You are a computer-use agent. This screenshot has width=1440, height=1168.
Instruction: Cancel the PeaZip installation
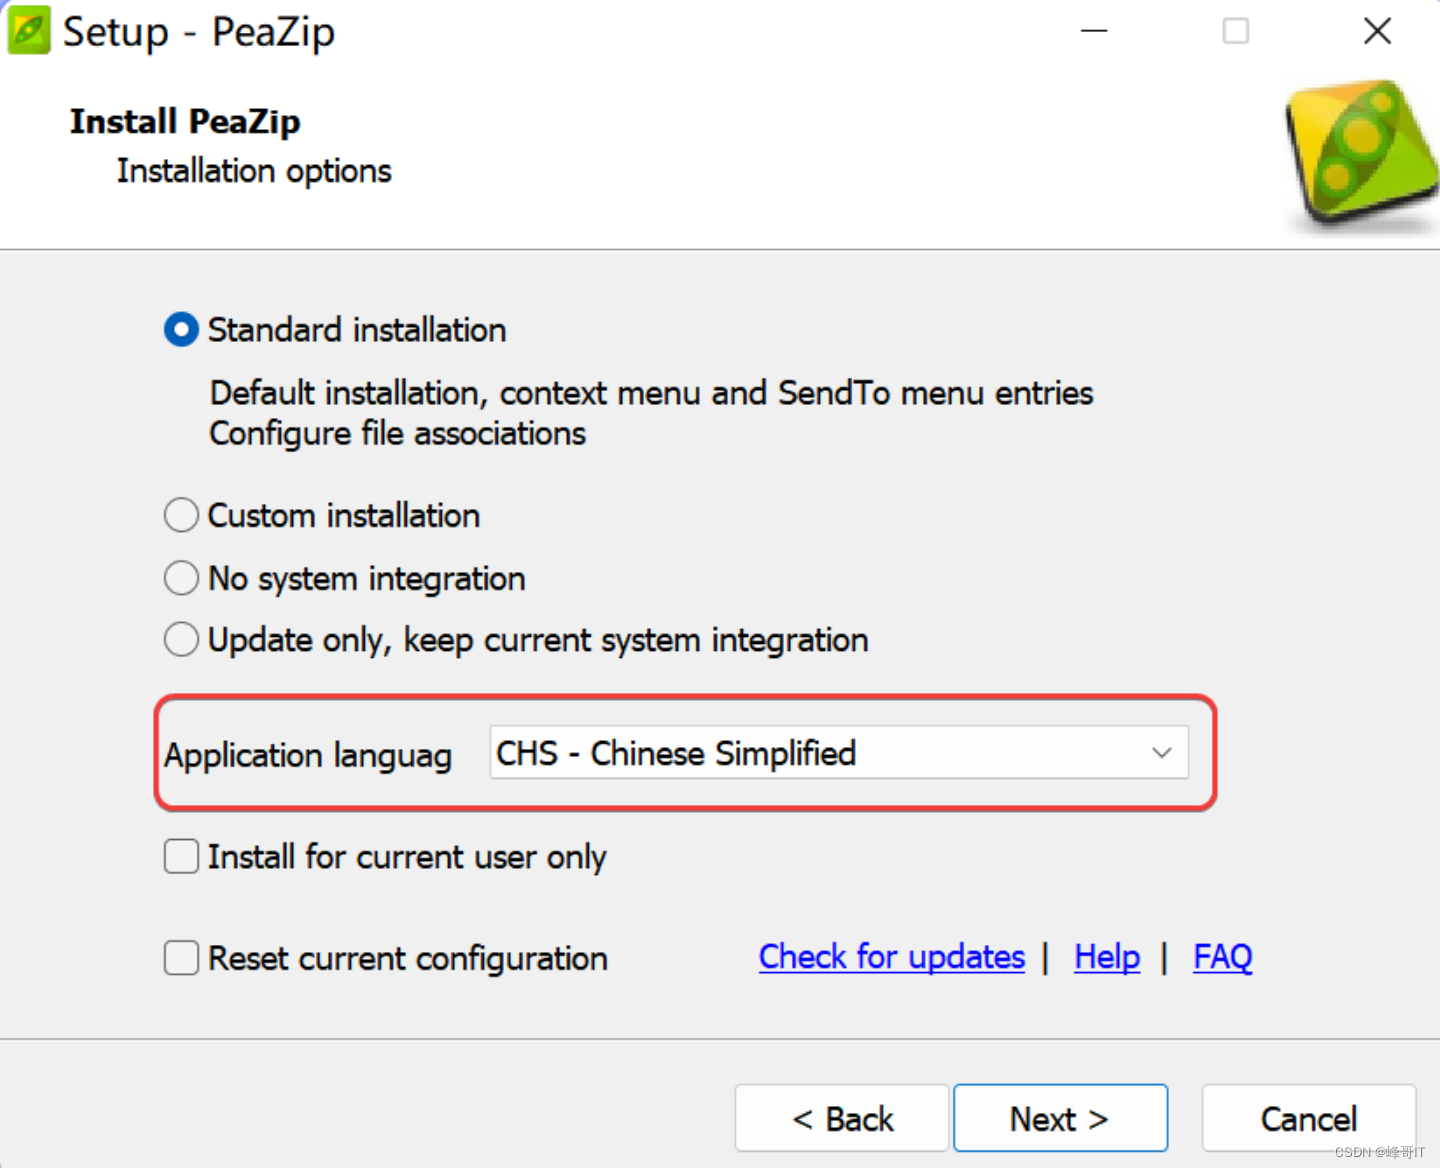click(1309, 1118)
